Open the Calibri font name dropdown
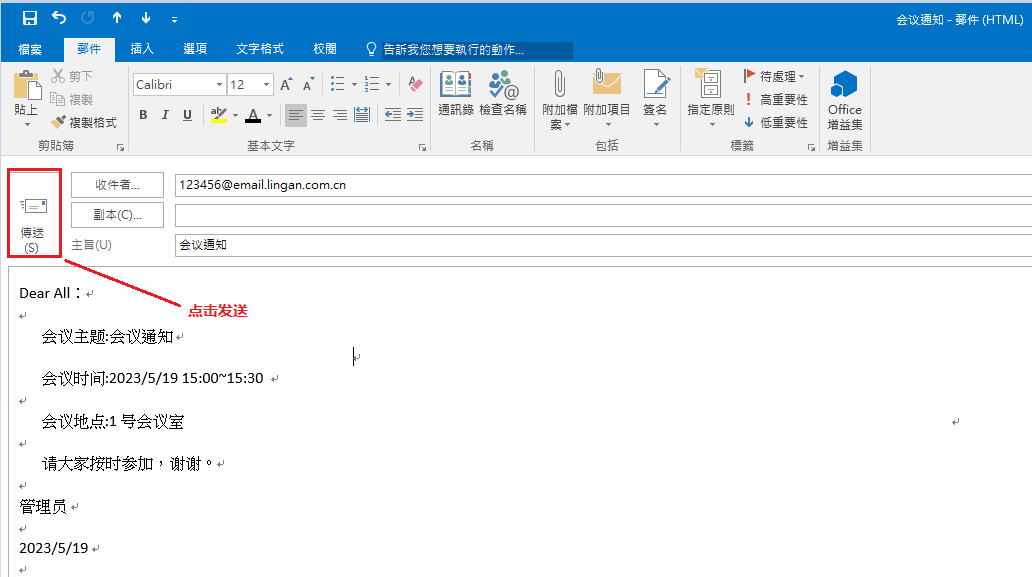This screenshot has width=1032, height=577. coord(218,85)
